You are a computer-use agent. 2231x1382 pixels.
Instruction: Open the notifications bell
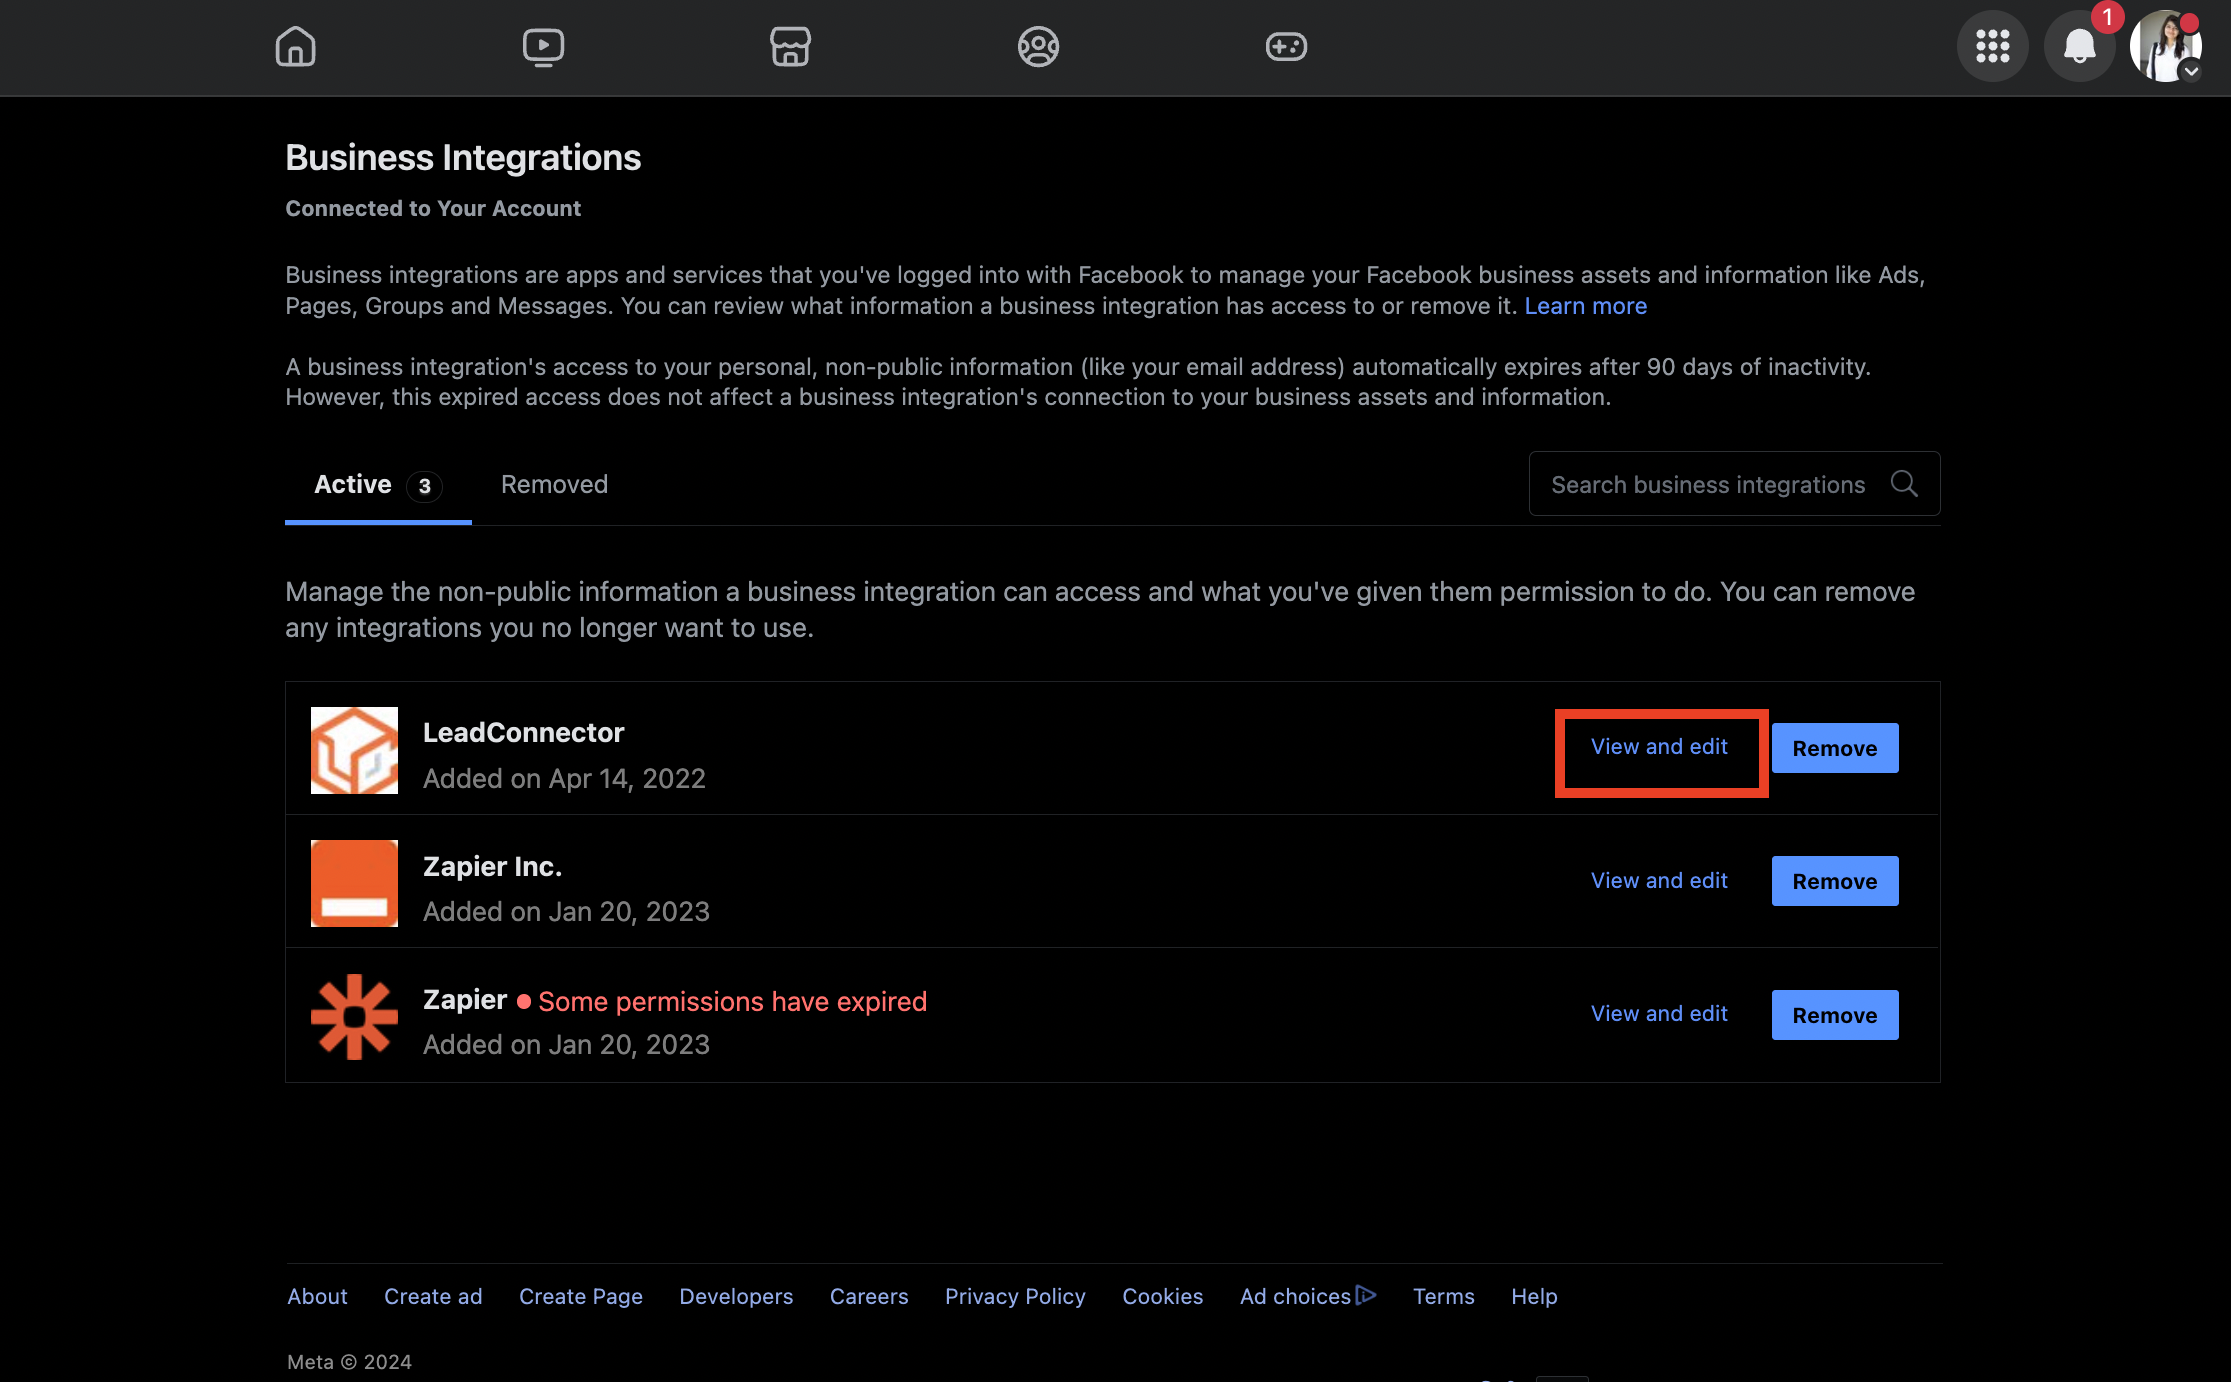pyautogui.click(x=2079, y=46)
